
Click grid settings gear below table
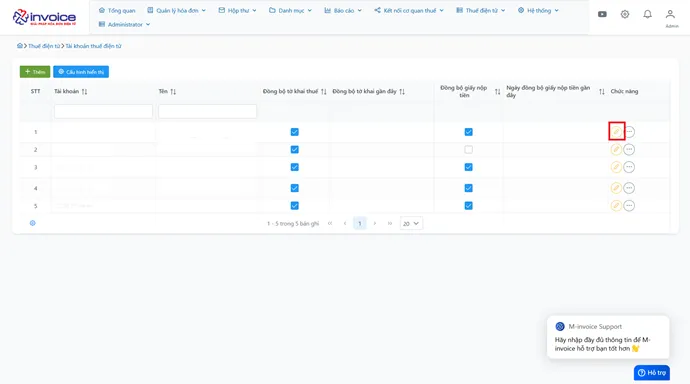tap(33, 223)
